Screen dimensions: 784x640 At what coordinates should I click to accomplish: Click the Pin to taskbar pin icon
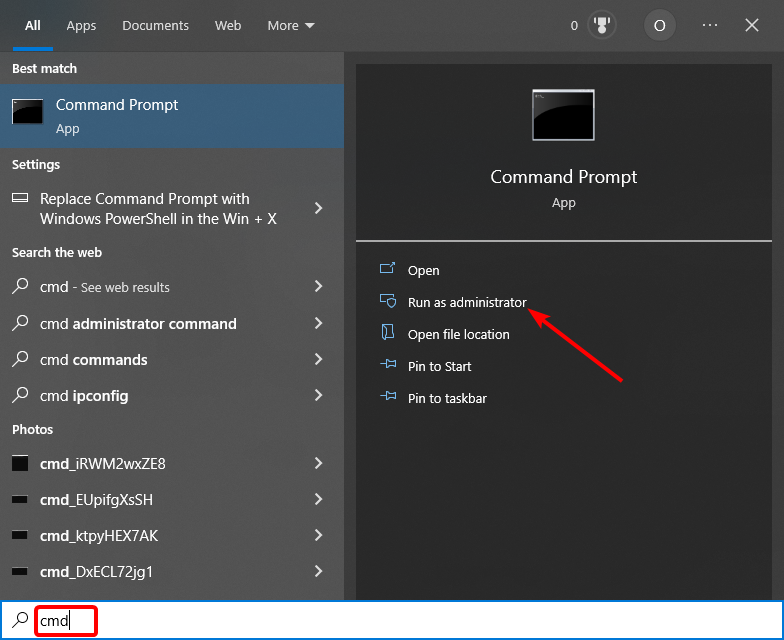[x=388, y=398]
